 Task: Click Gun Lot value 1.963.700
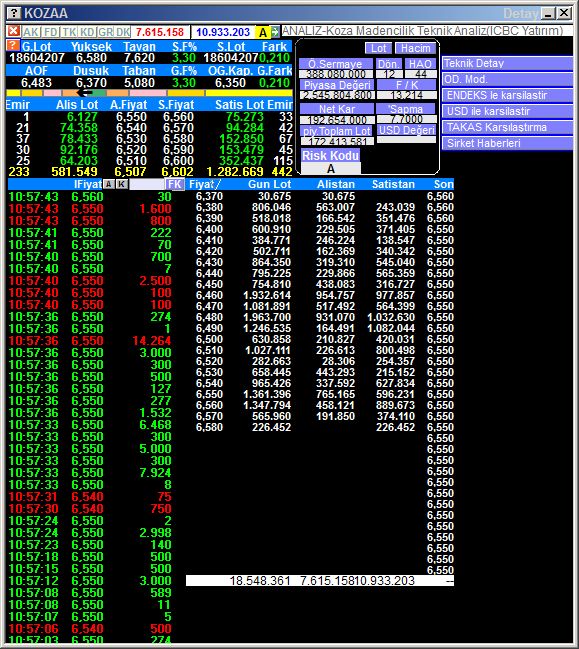[x=267, y=317]
